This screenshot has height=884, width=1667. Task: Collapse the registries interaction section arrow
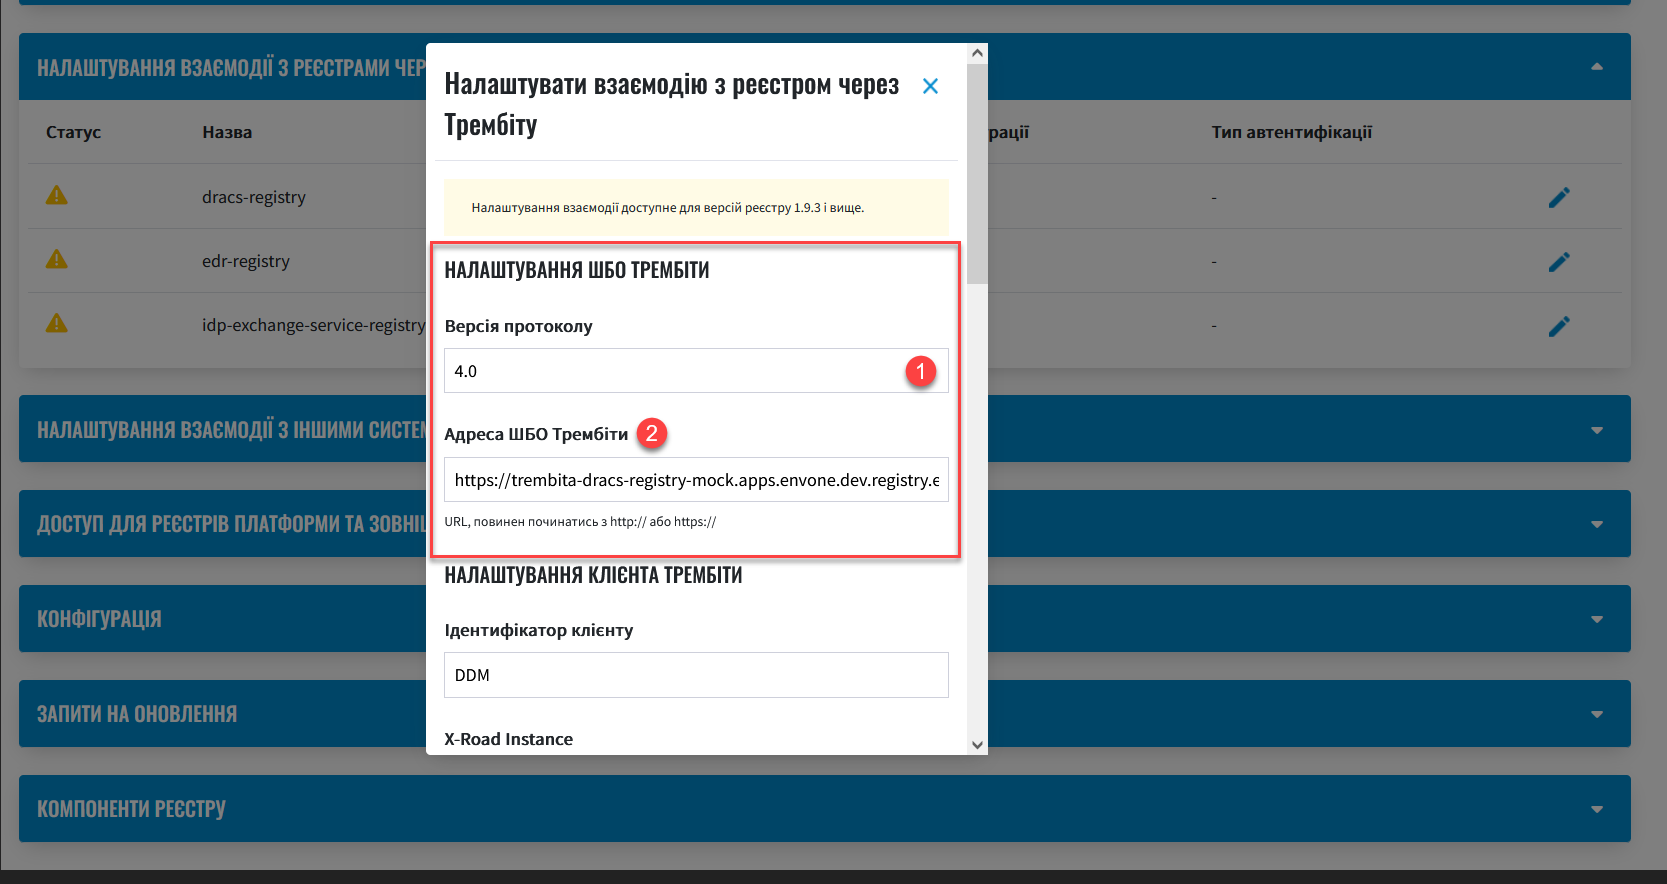tap(1597, 67)
